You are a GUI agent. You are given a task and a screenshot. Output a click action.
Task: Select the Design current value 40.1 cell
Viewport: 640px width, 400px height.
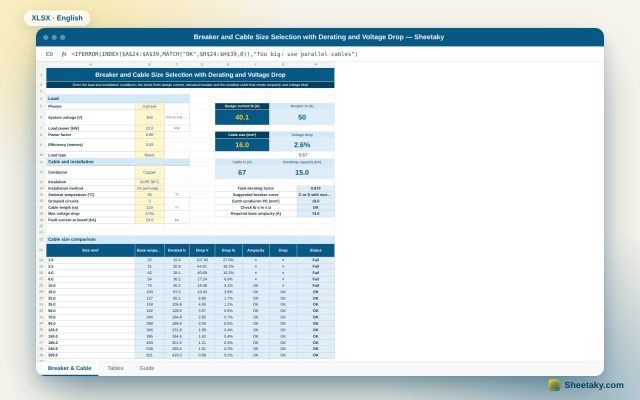pos(242,117)
